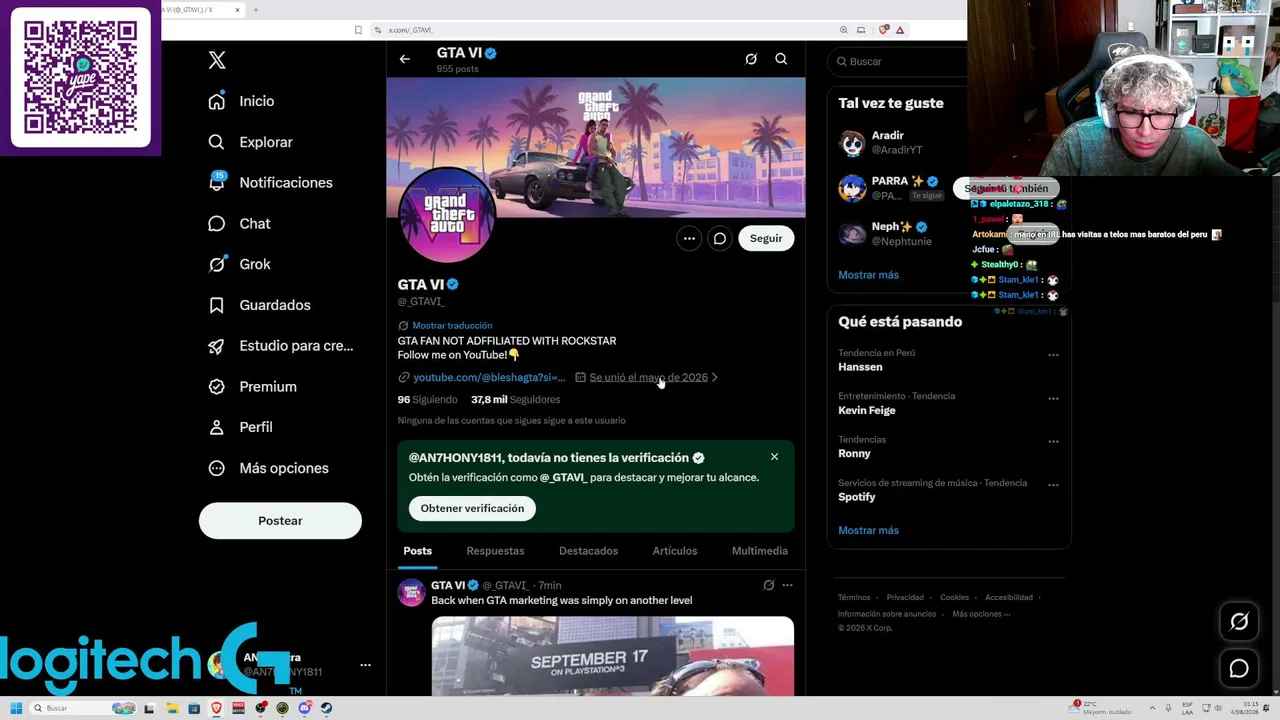Viewport: 1280px width, 720px height.
Task: Click Obtener verificación button
Action: point(472,508)
